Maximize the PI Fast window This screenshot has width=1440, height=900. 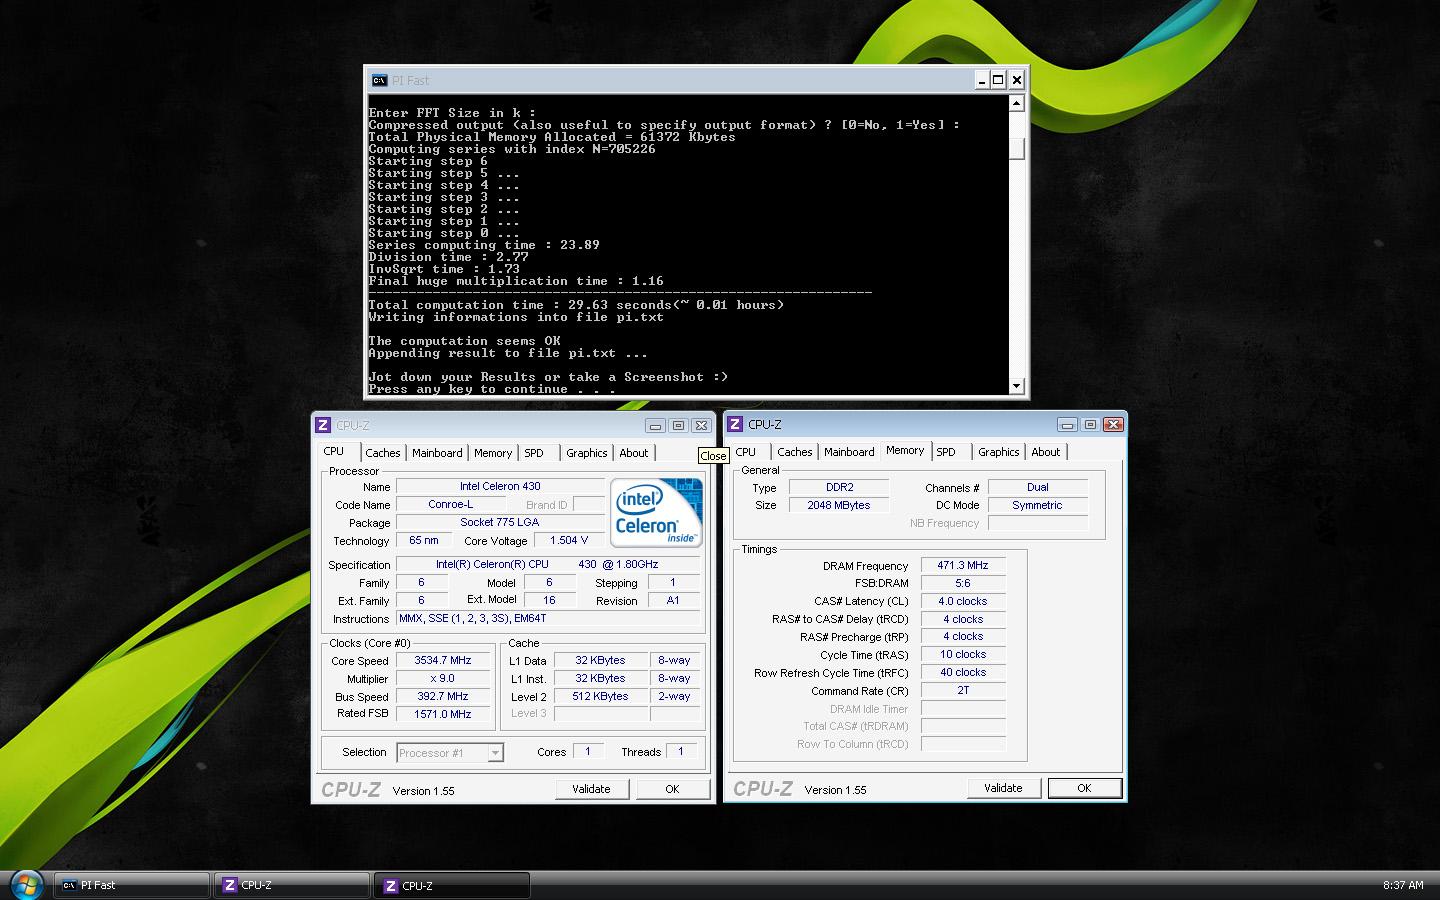pyautogui.click(x=998, y=80)
